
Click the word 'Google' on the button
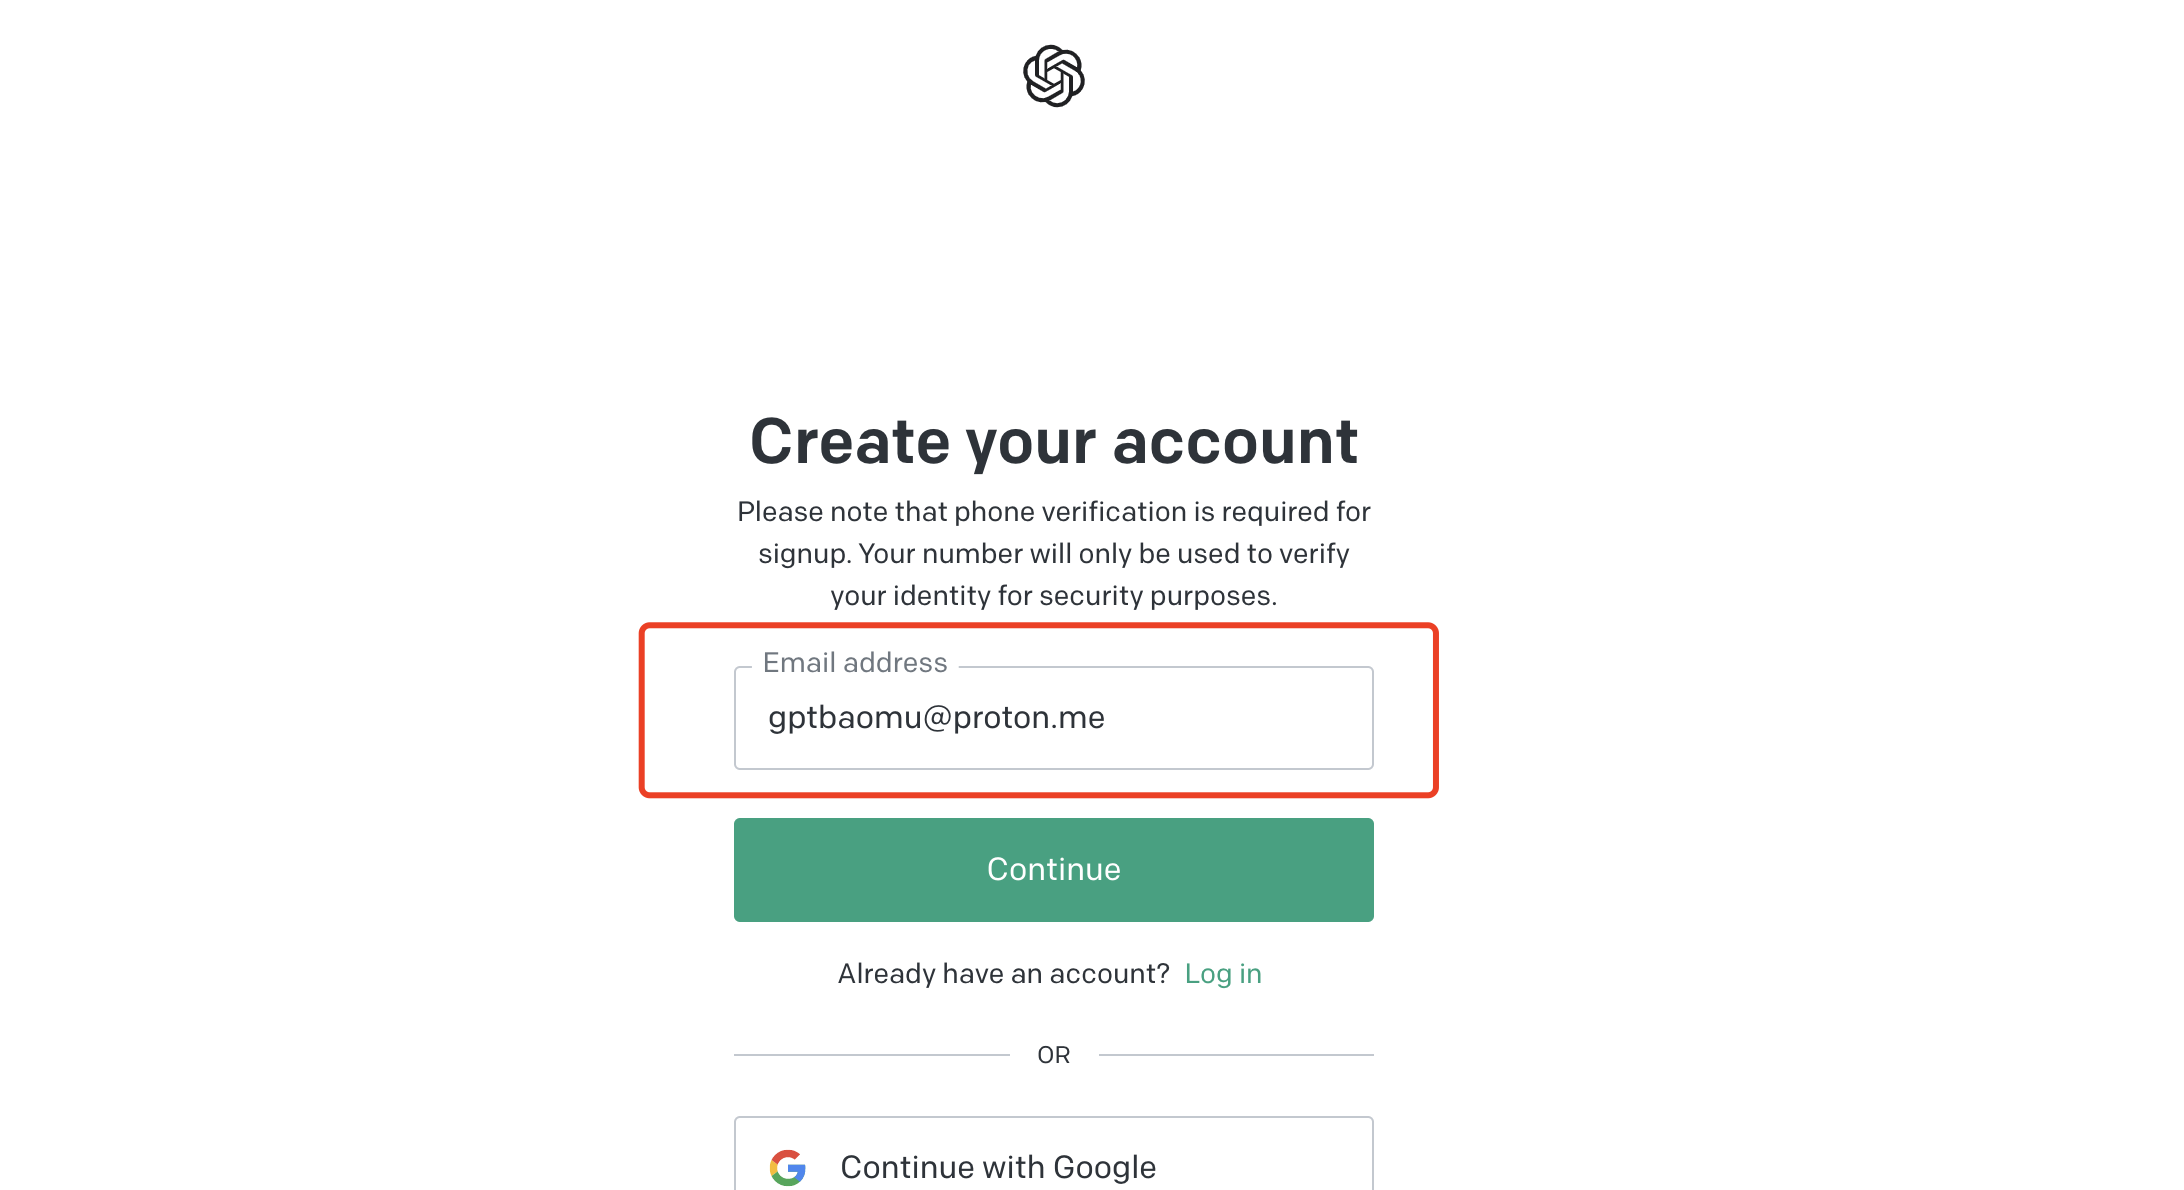[1104, 1167]
